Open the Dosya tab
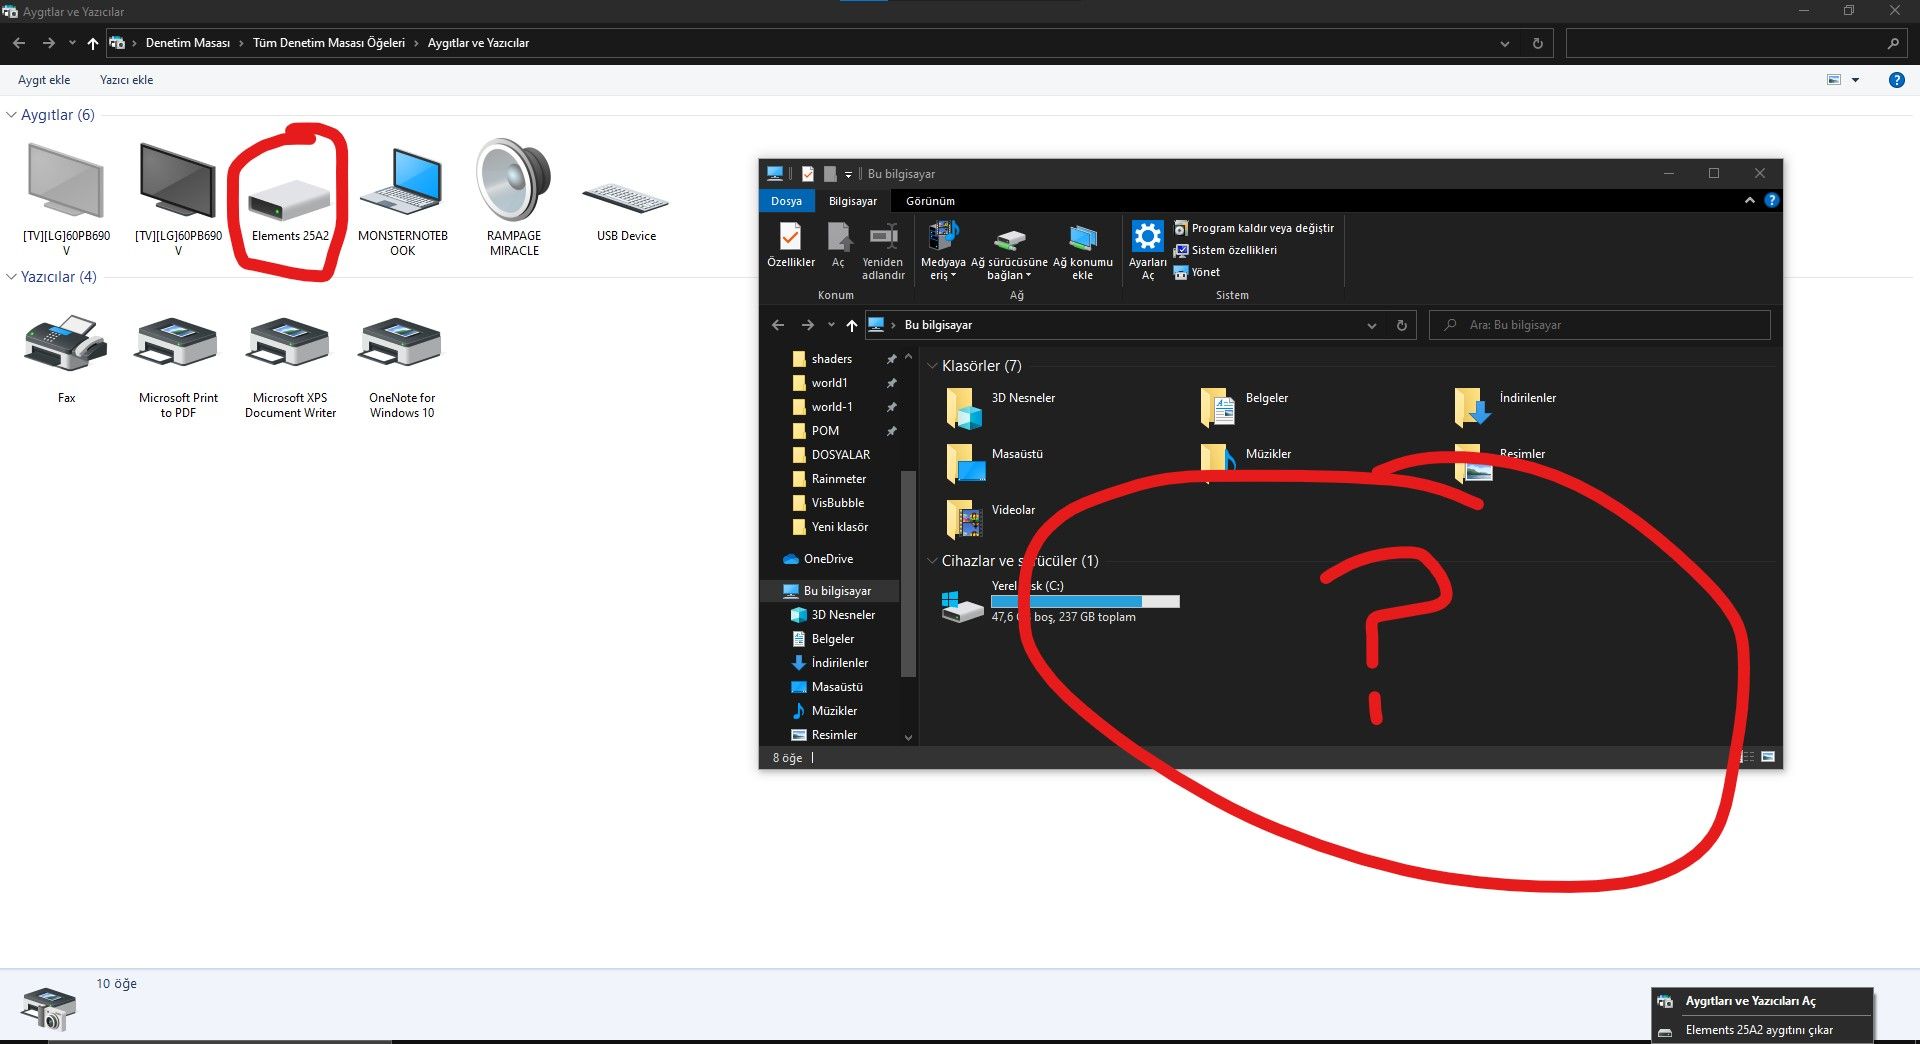The width and height of the screenshot is (1920, 1044). point(786,201)
